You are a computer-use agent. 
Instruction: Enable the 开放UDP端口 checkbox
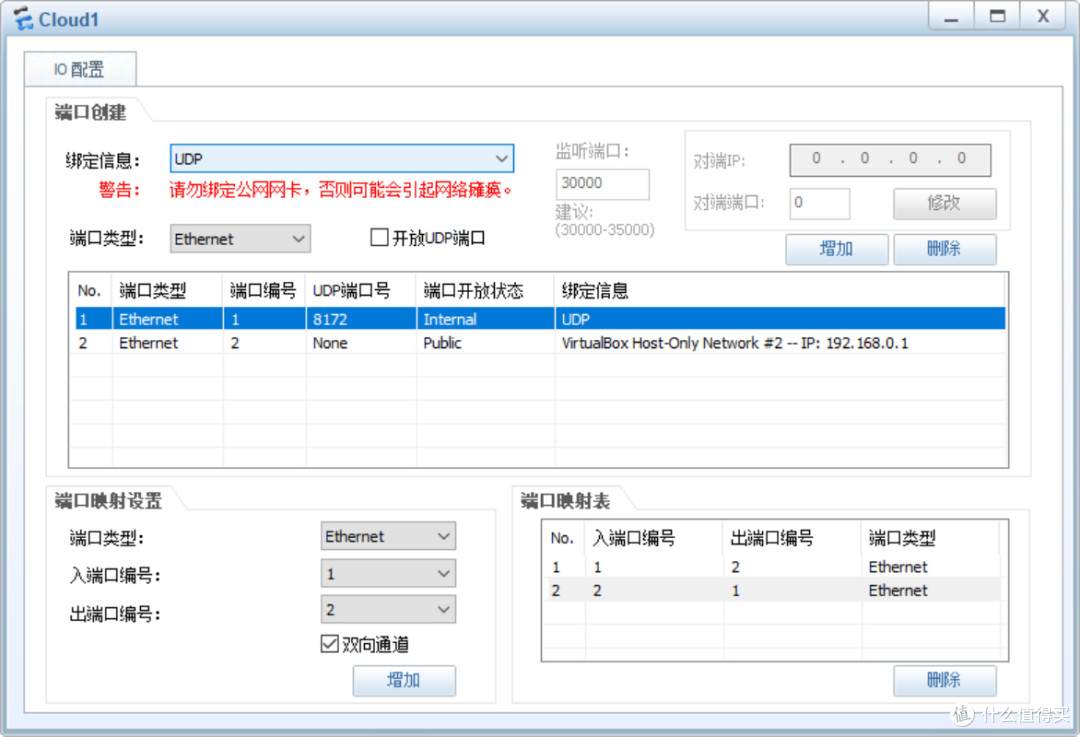(380, 238)
